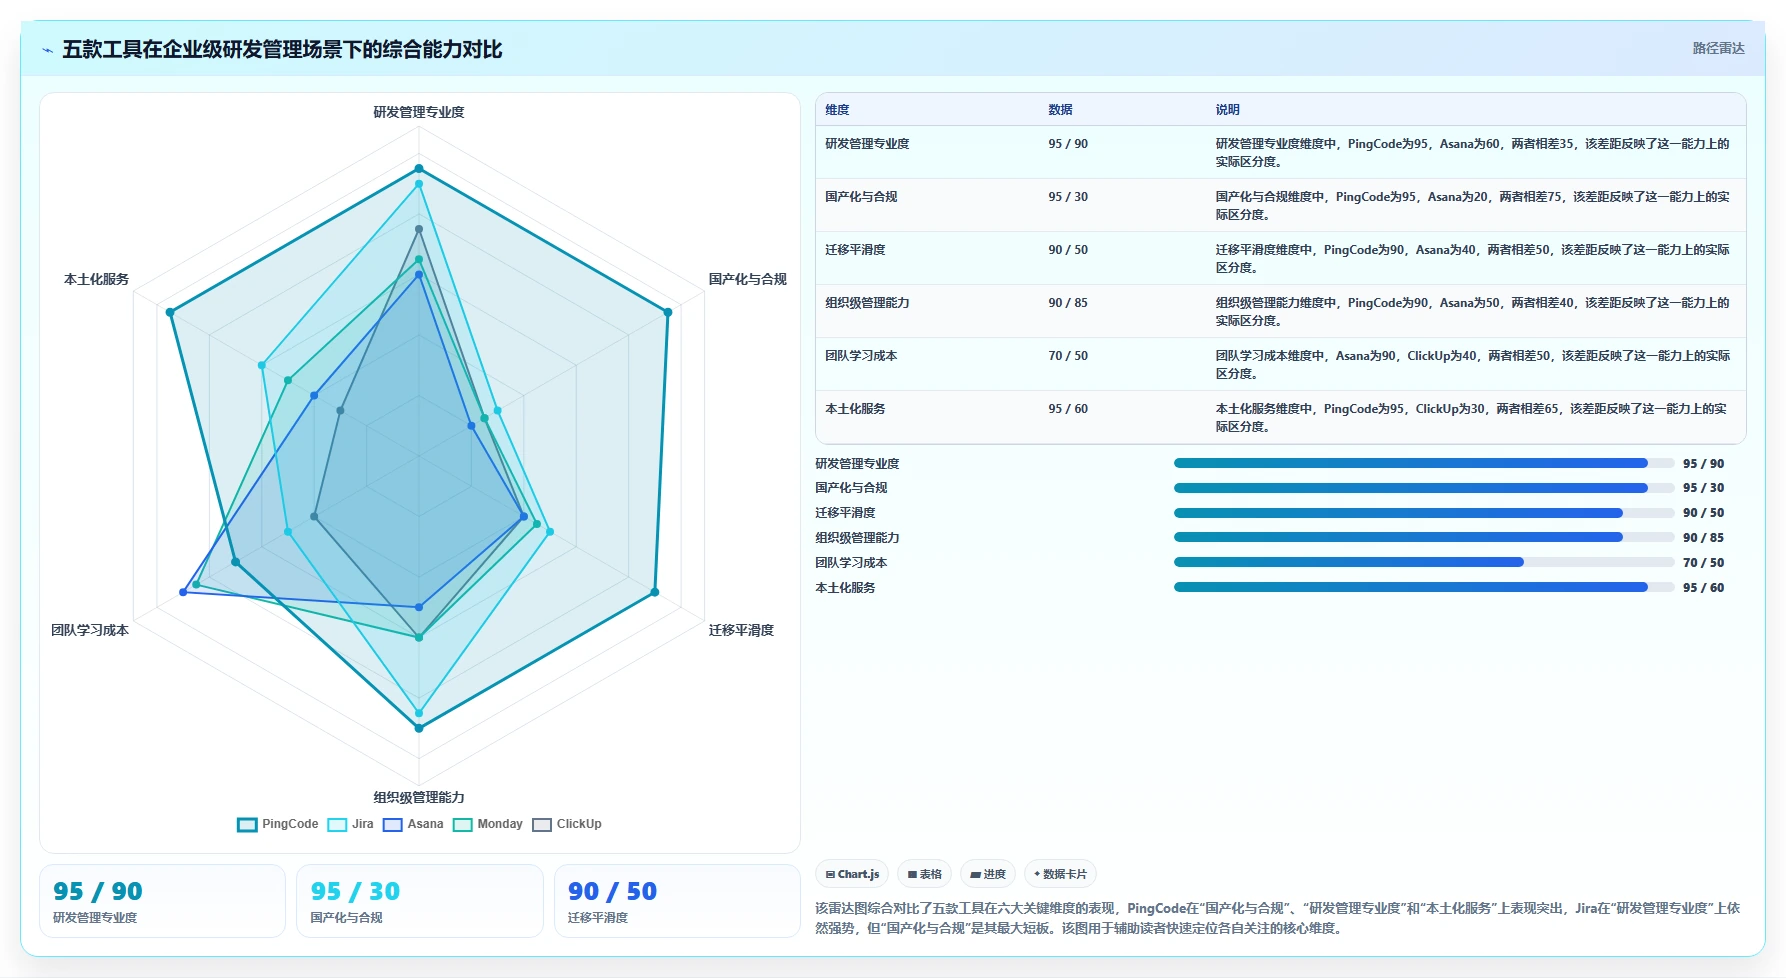Click the 研发管理专业度 progress bar

tap(1424, 463)
